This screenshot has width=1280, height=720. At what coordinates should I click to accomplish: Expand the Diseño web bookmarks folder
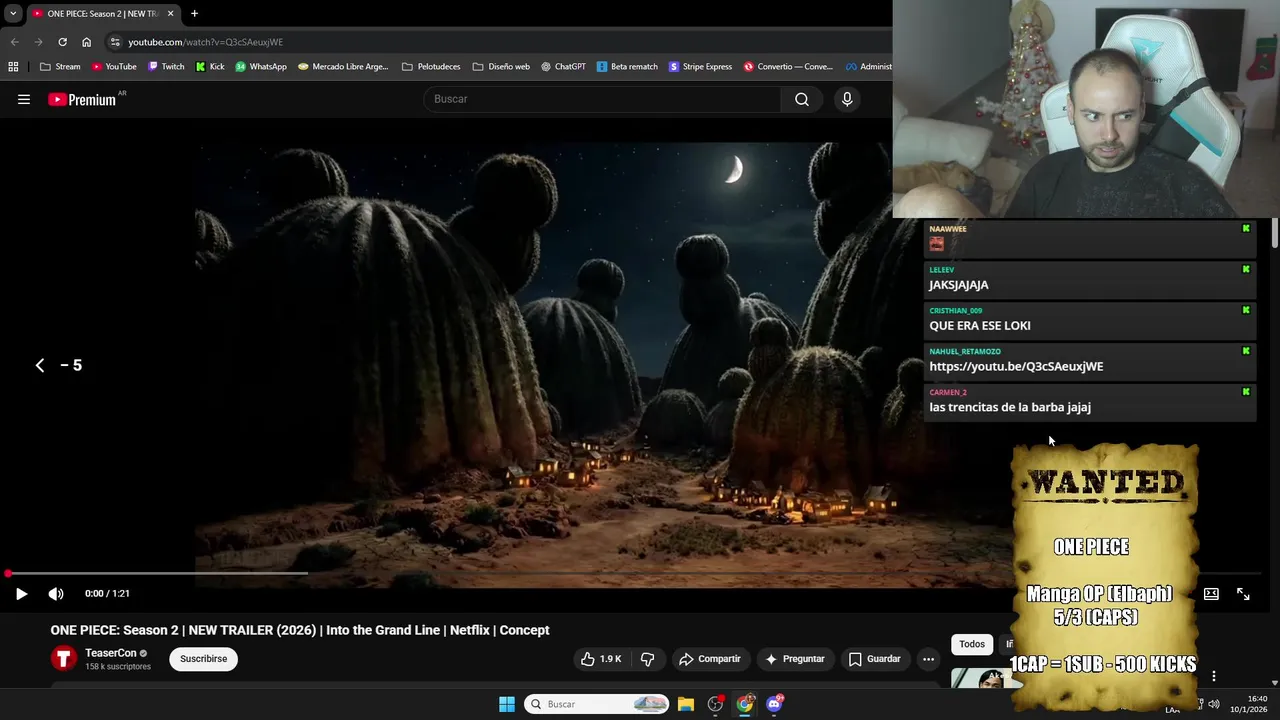point(501,67)
